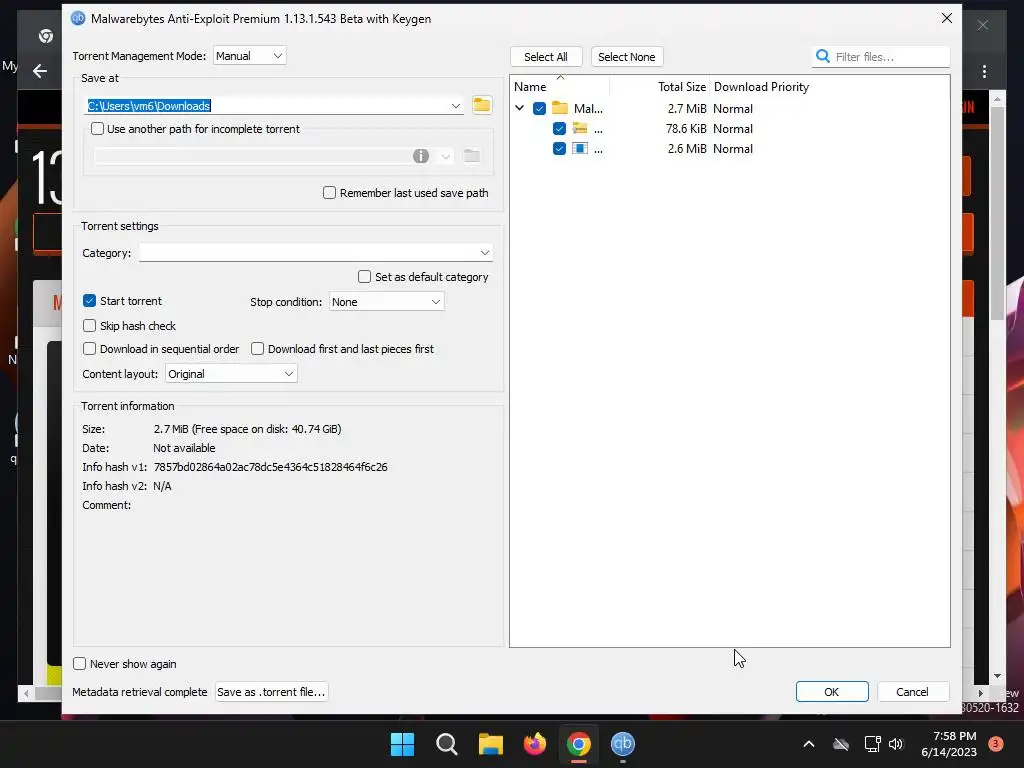Switch to Chrome in taskbar
1024x768 pixels.
tap(579, 744)
